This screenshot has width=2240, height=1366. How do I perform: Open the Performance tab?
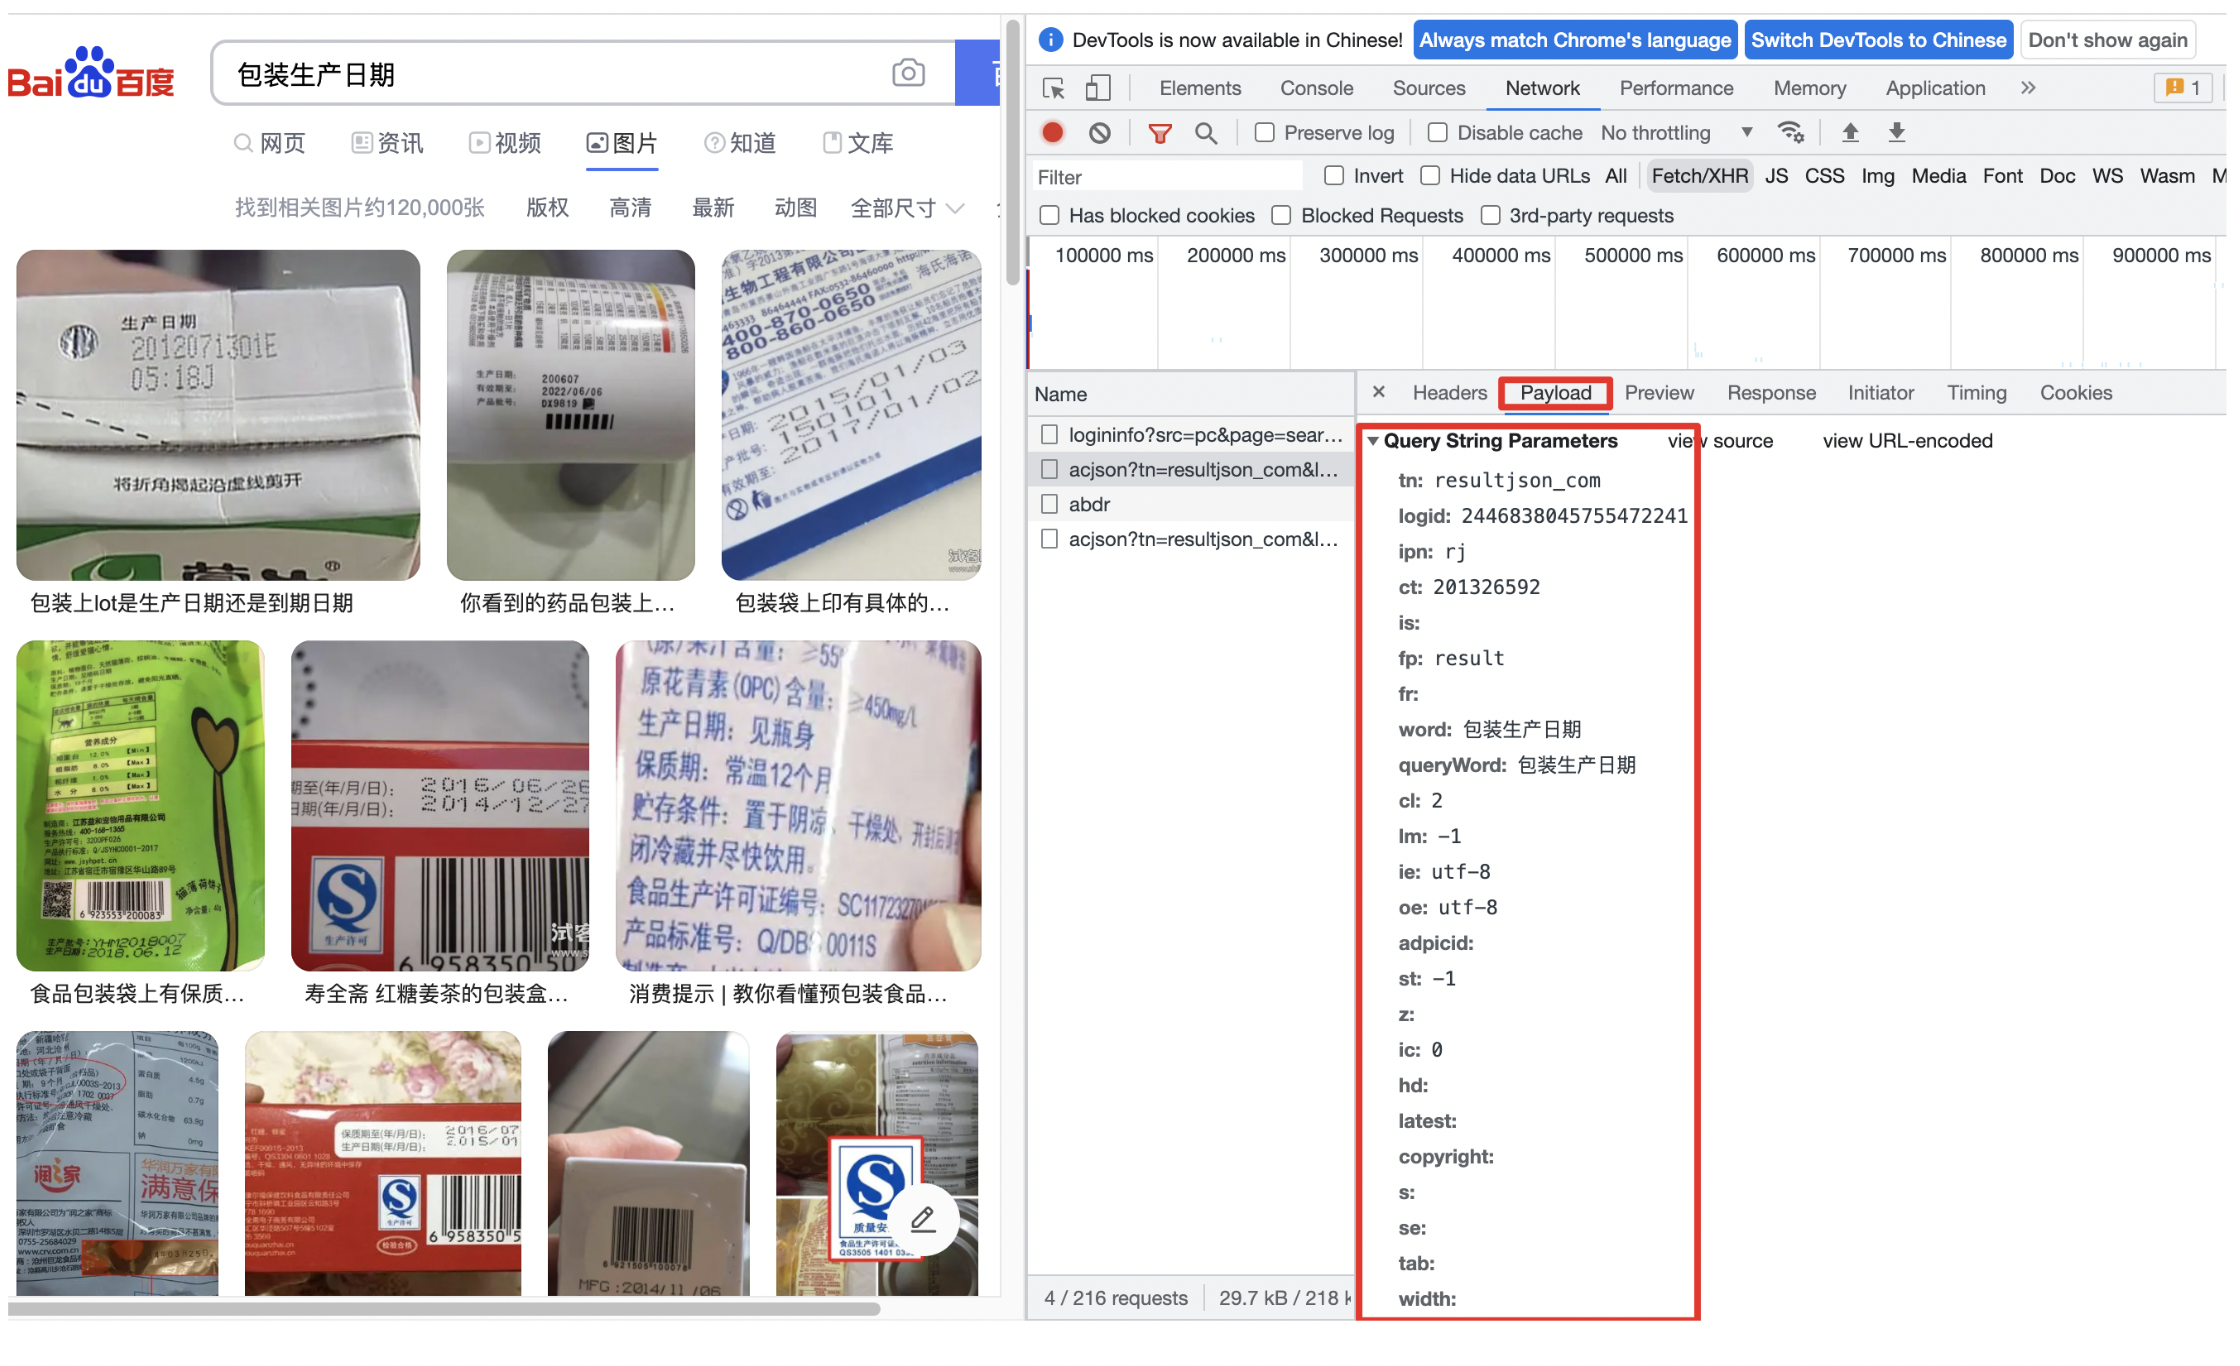coord(1676,88)
